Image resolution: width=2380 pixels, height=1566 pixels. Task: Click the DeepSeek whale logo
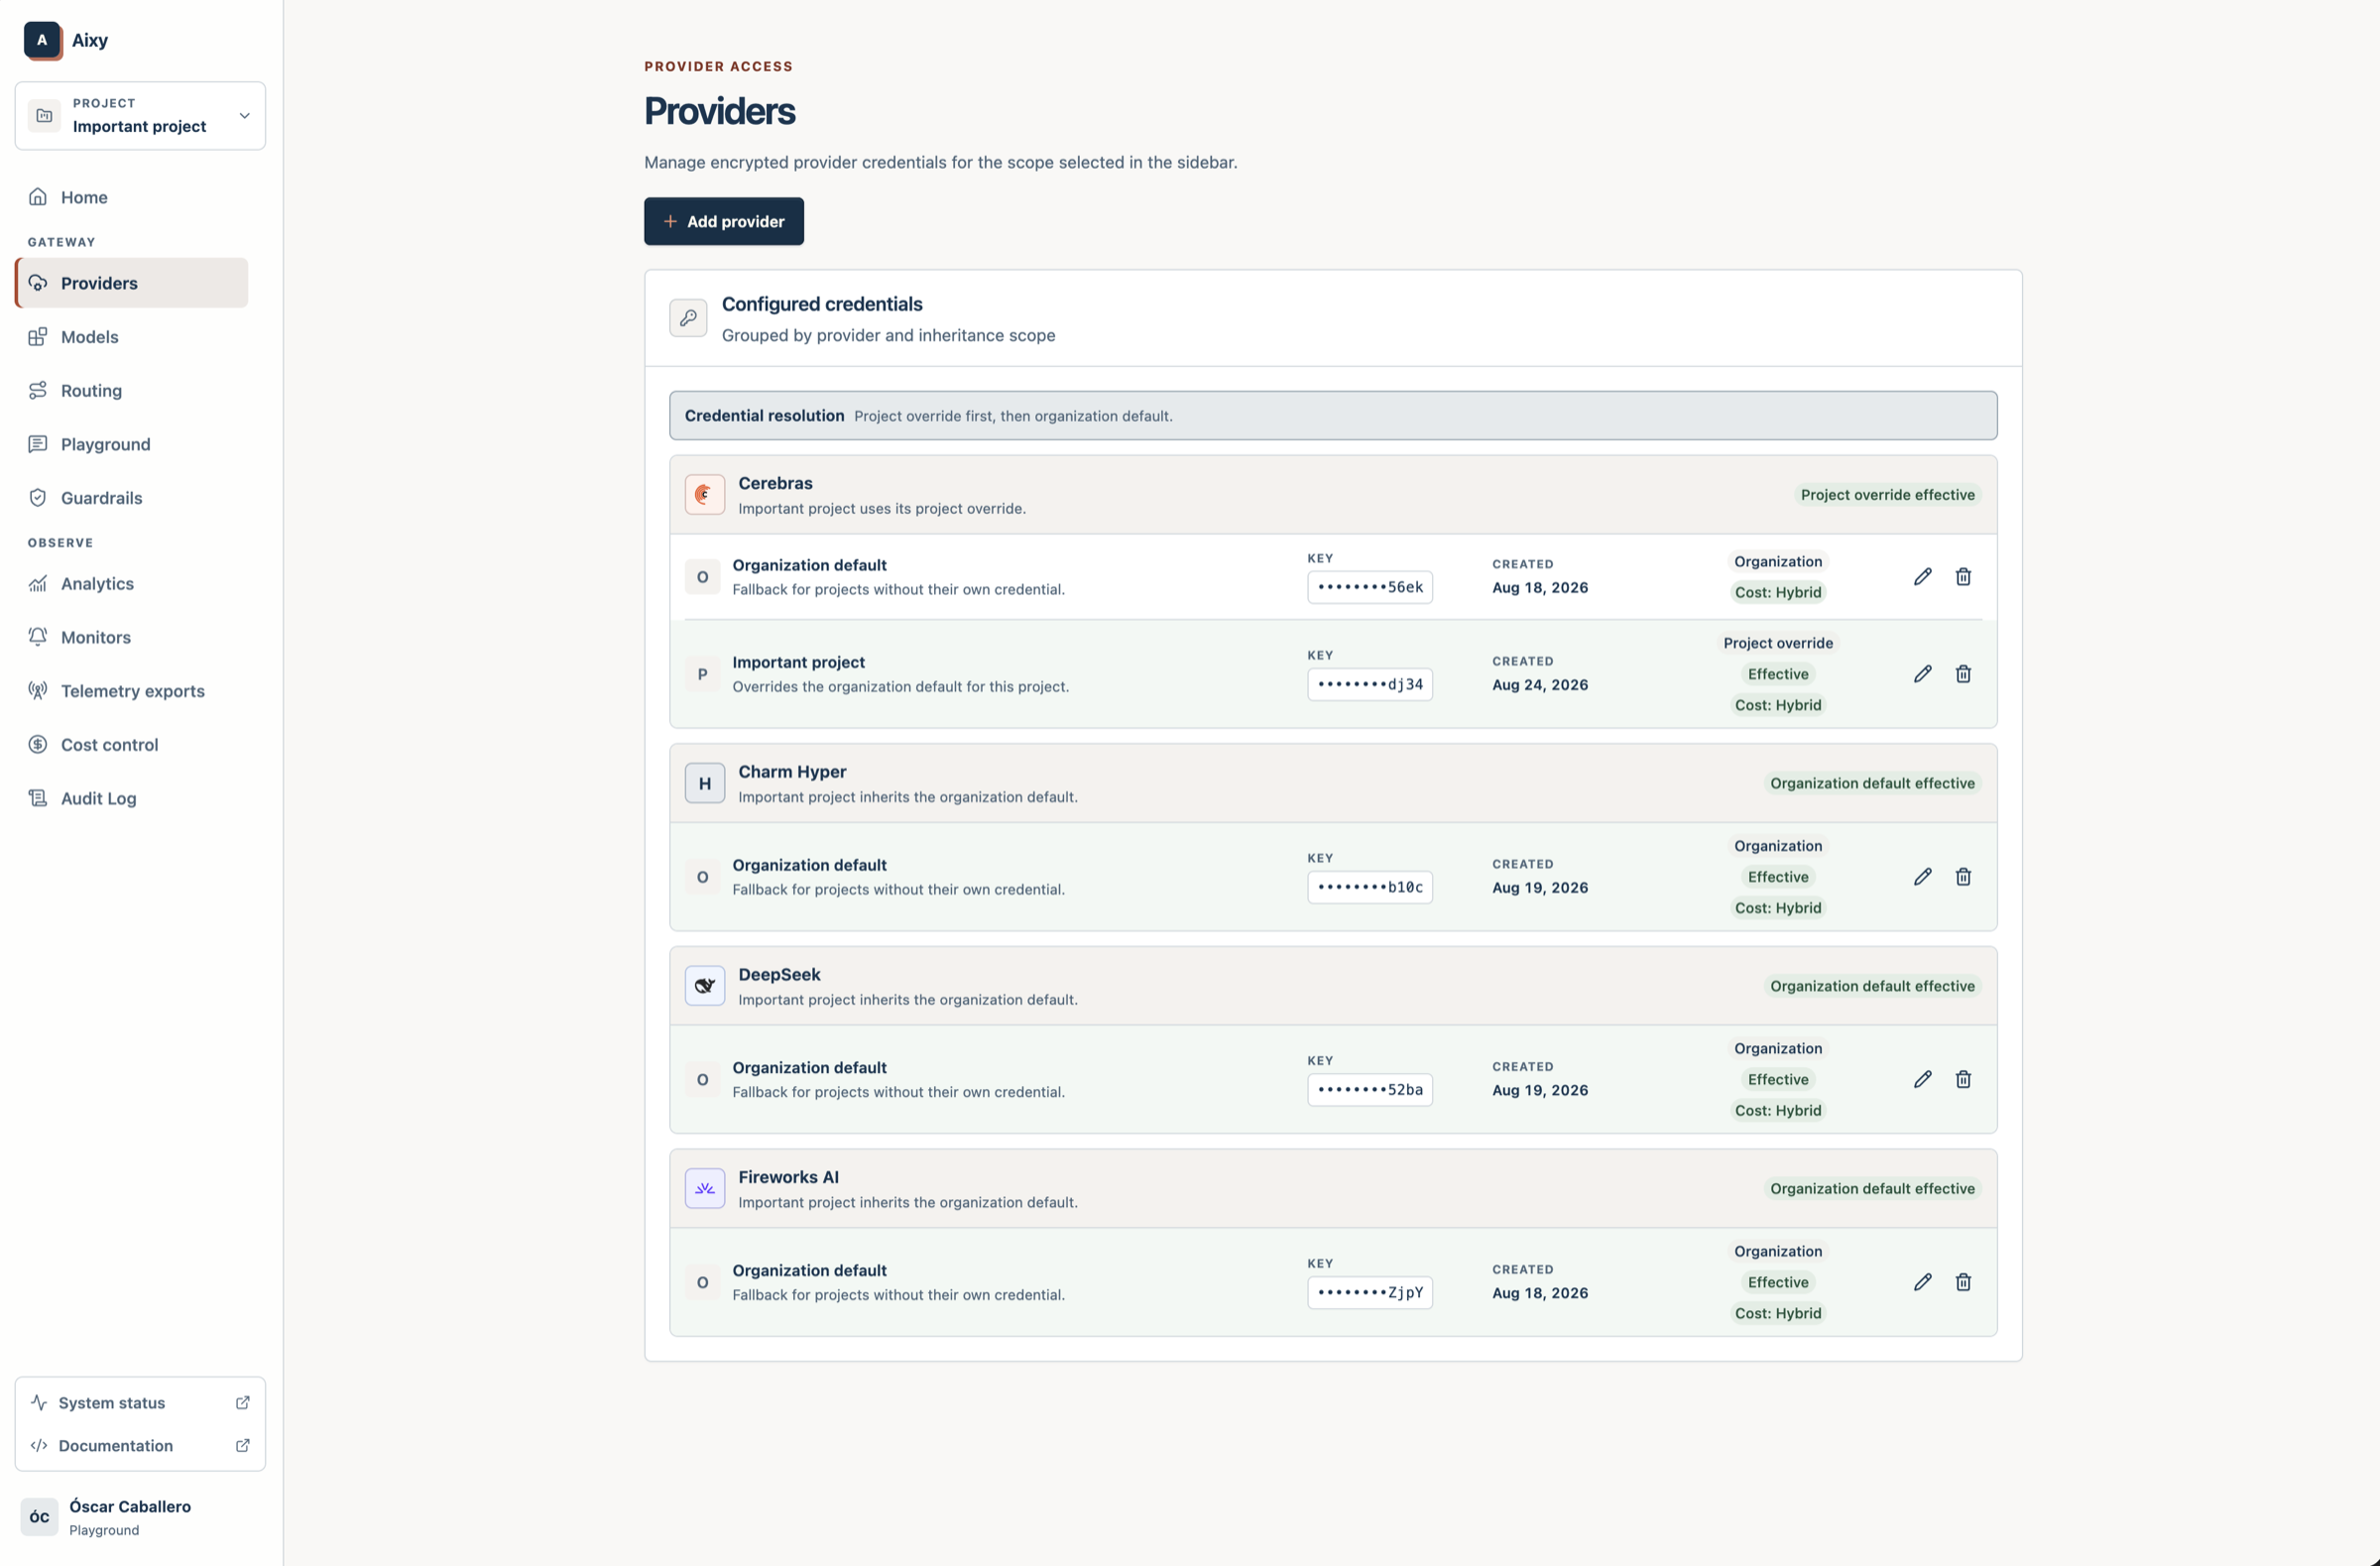pyautogui.click(x=705, y=986)
